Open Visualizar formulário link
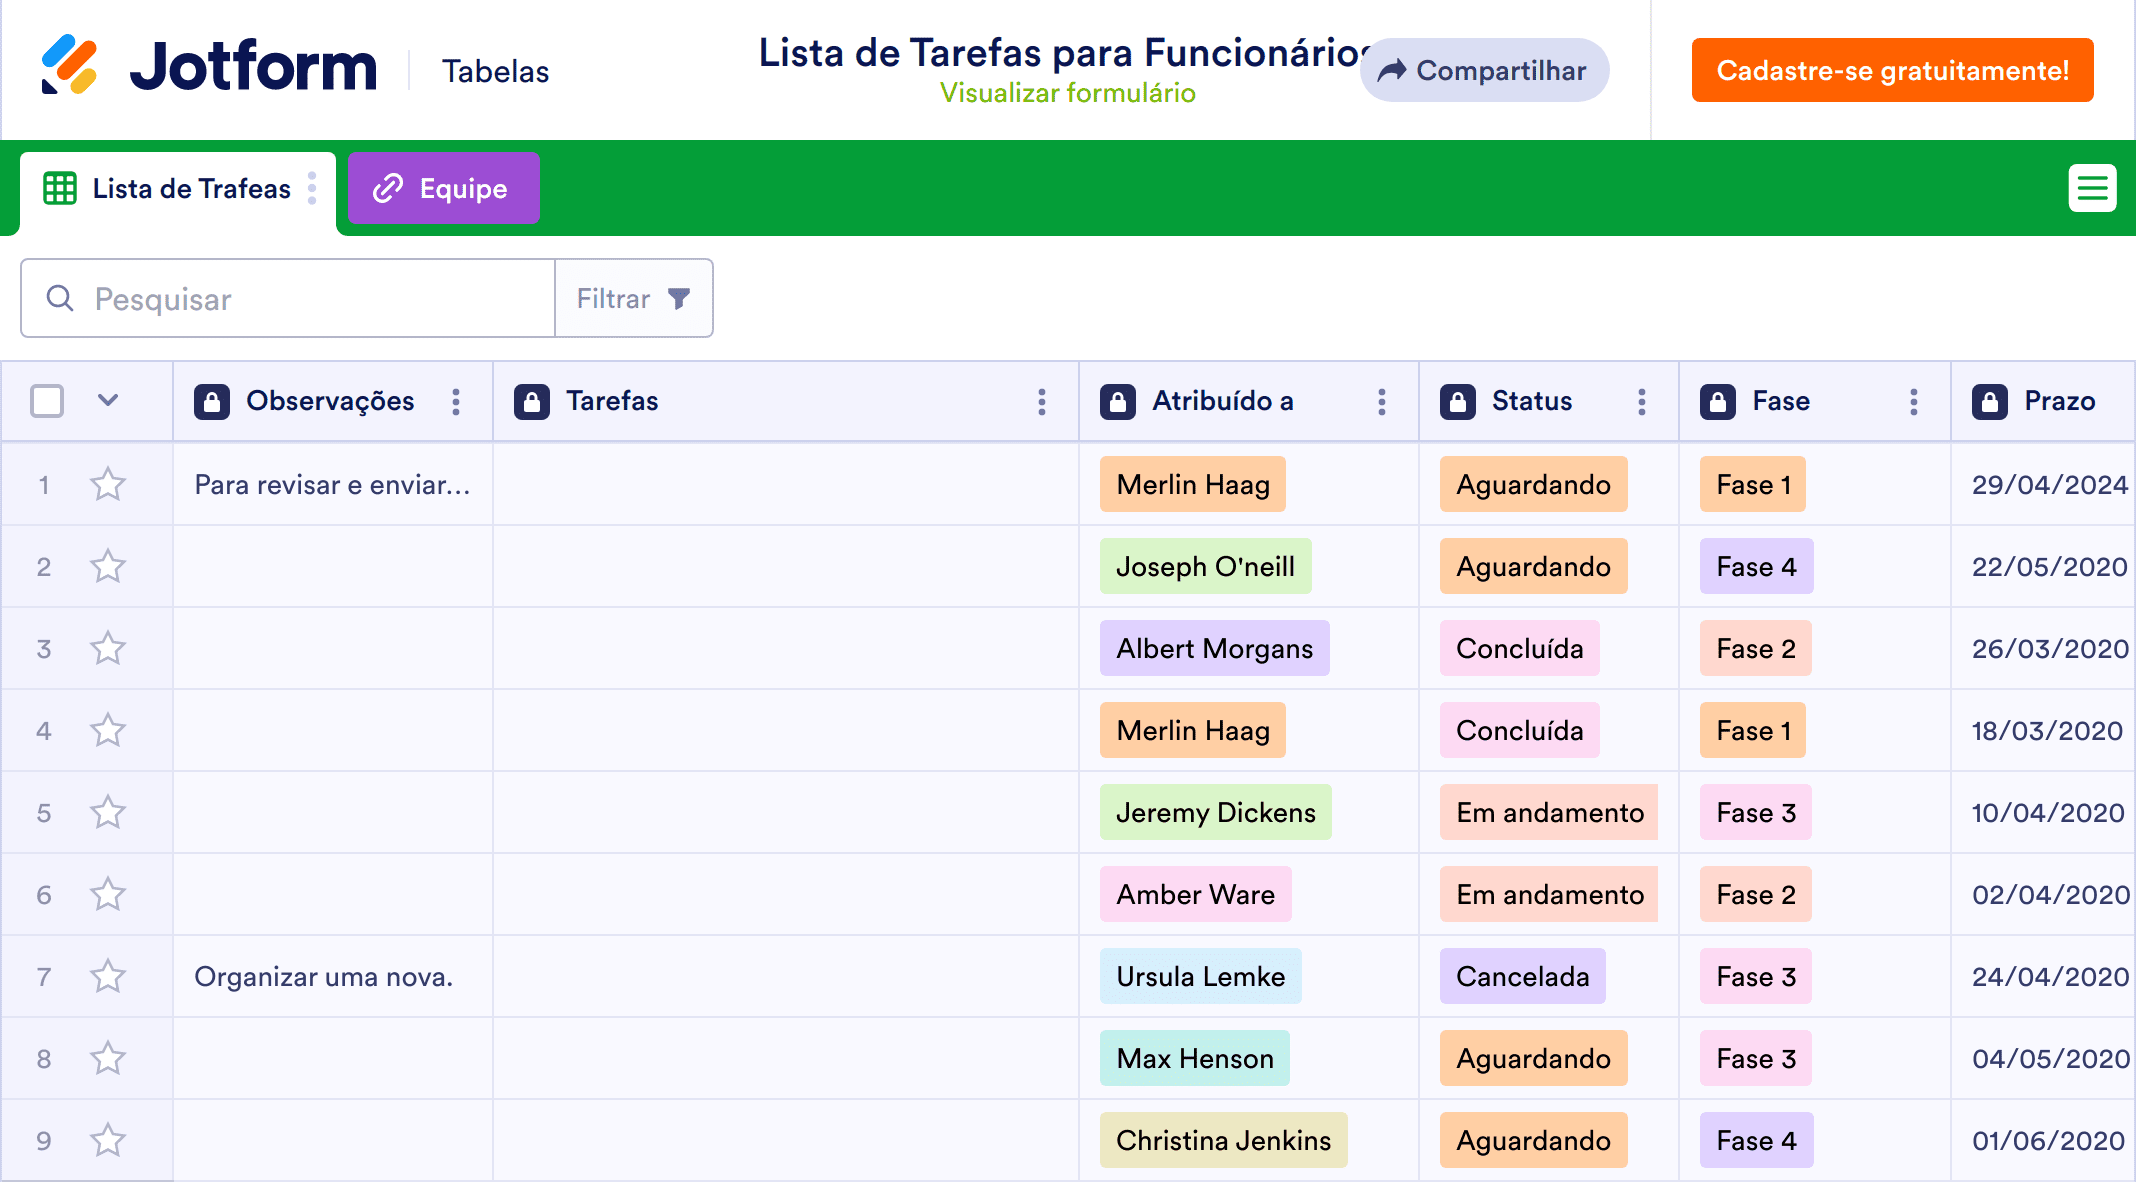This screenshot has width=2136, height=1182. [1067, 92]
